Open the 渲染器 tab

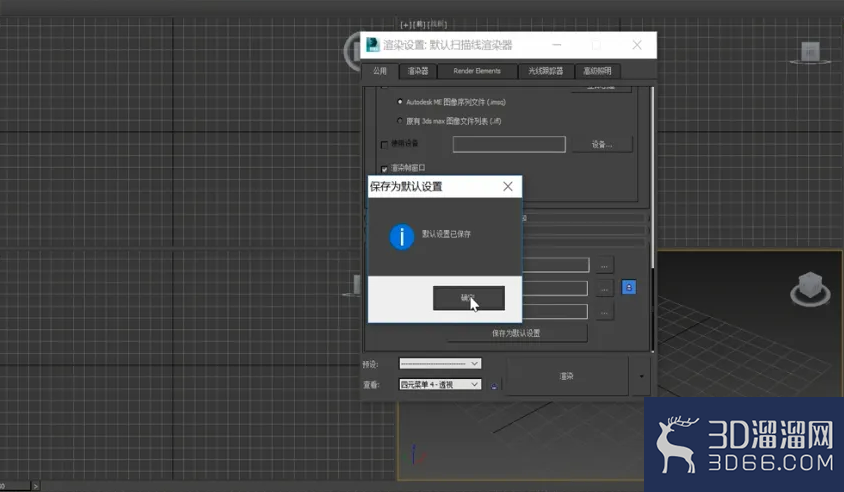[x=417, y=71]
